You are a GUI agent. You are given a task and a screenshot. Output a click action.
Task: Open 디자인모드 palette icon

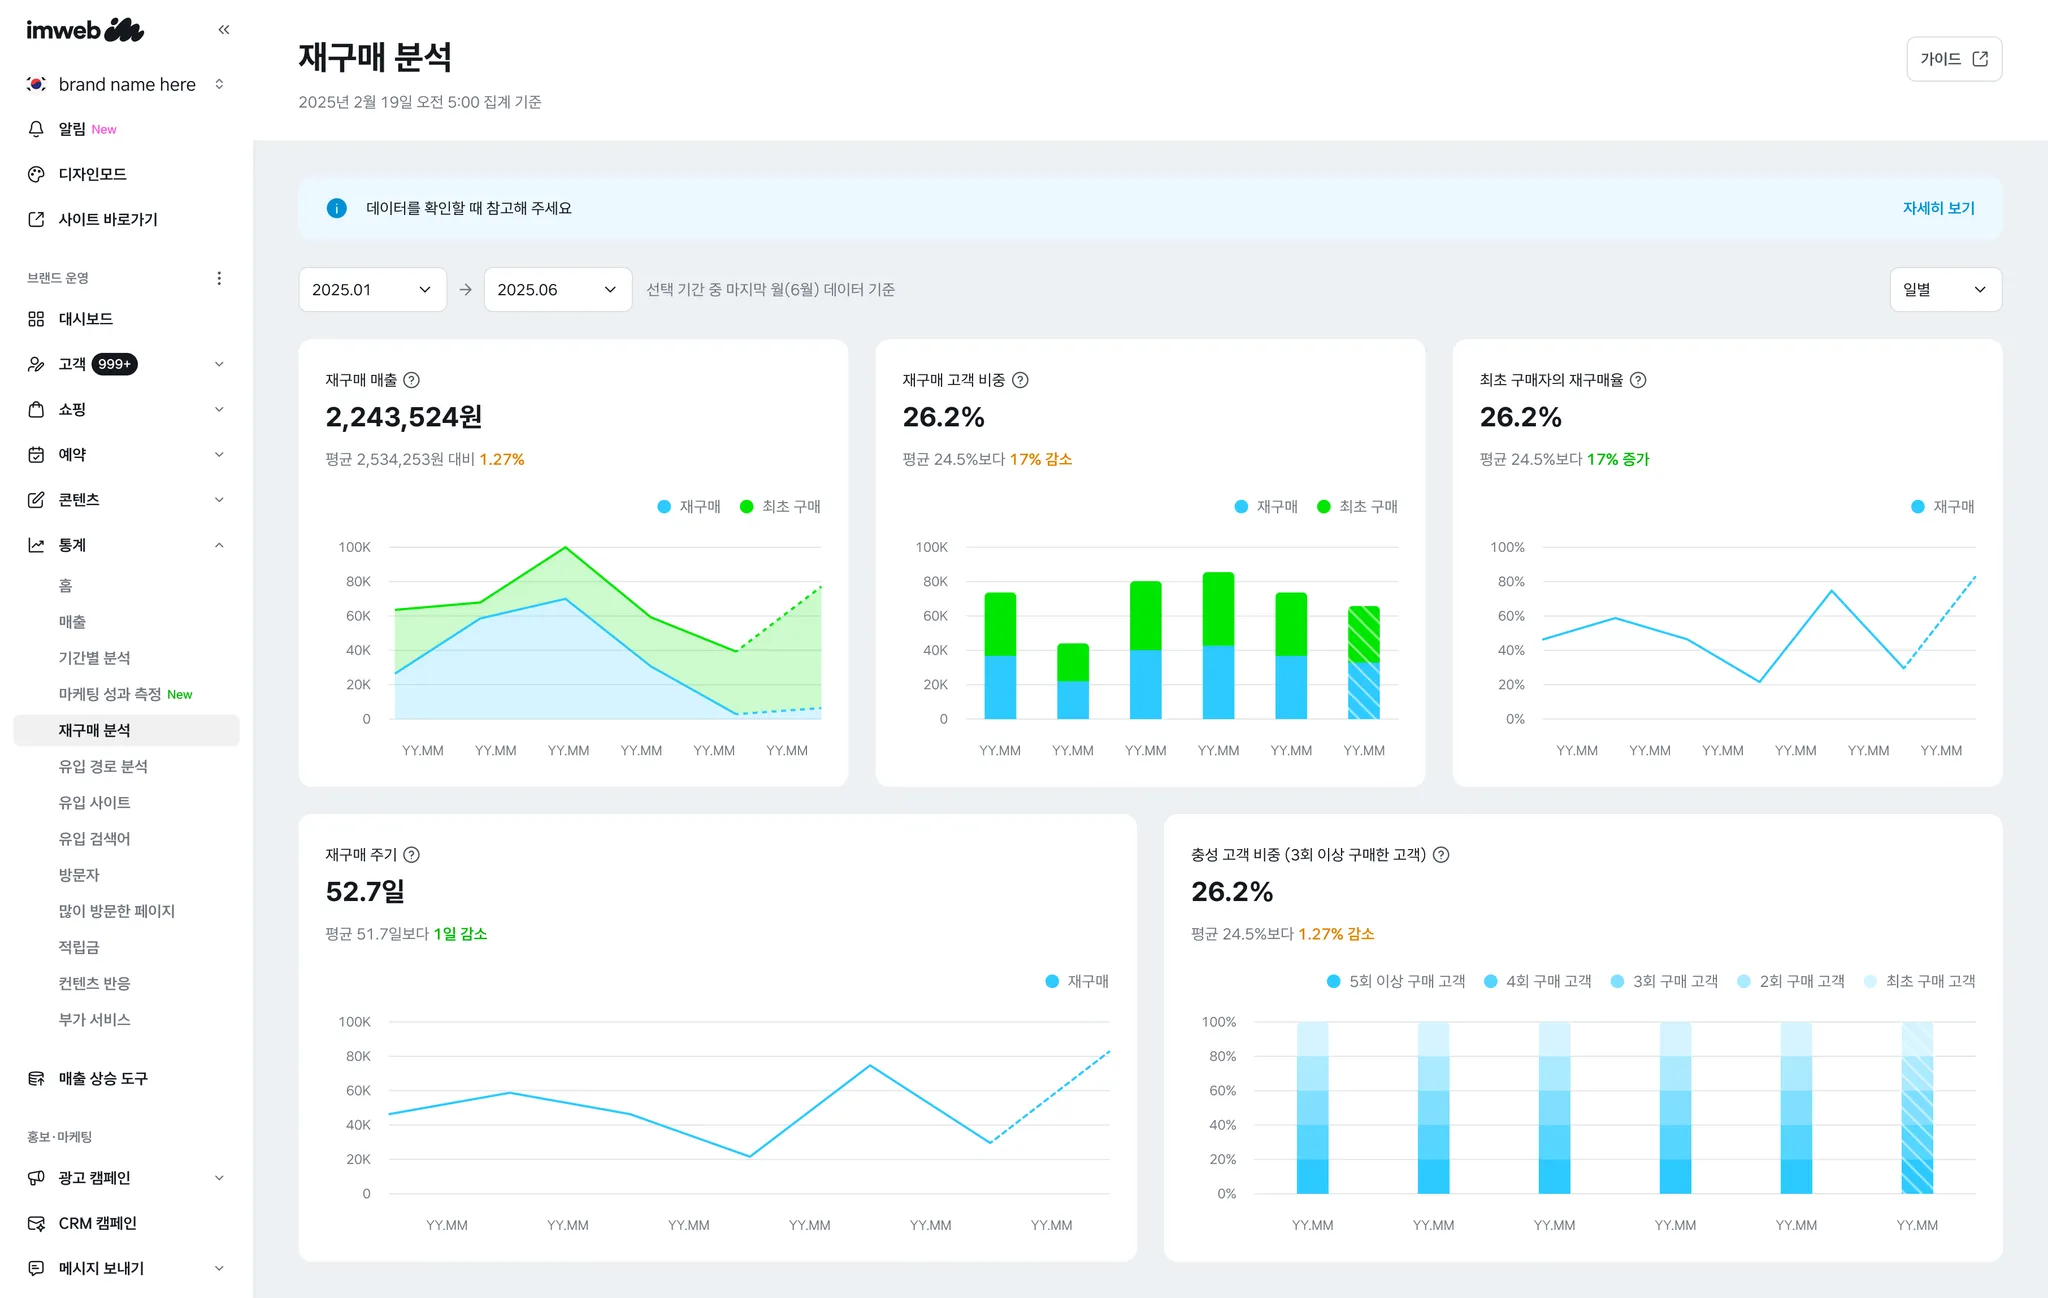36,174
